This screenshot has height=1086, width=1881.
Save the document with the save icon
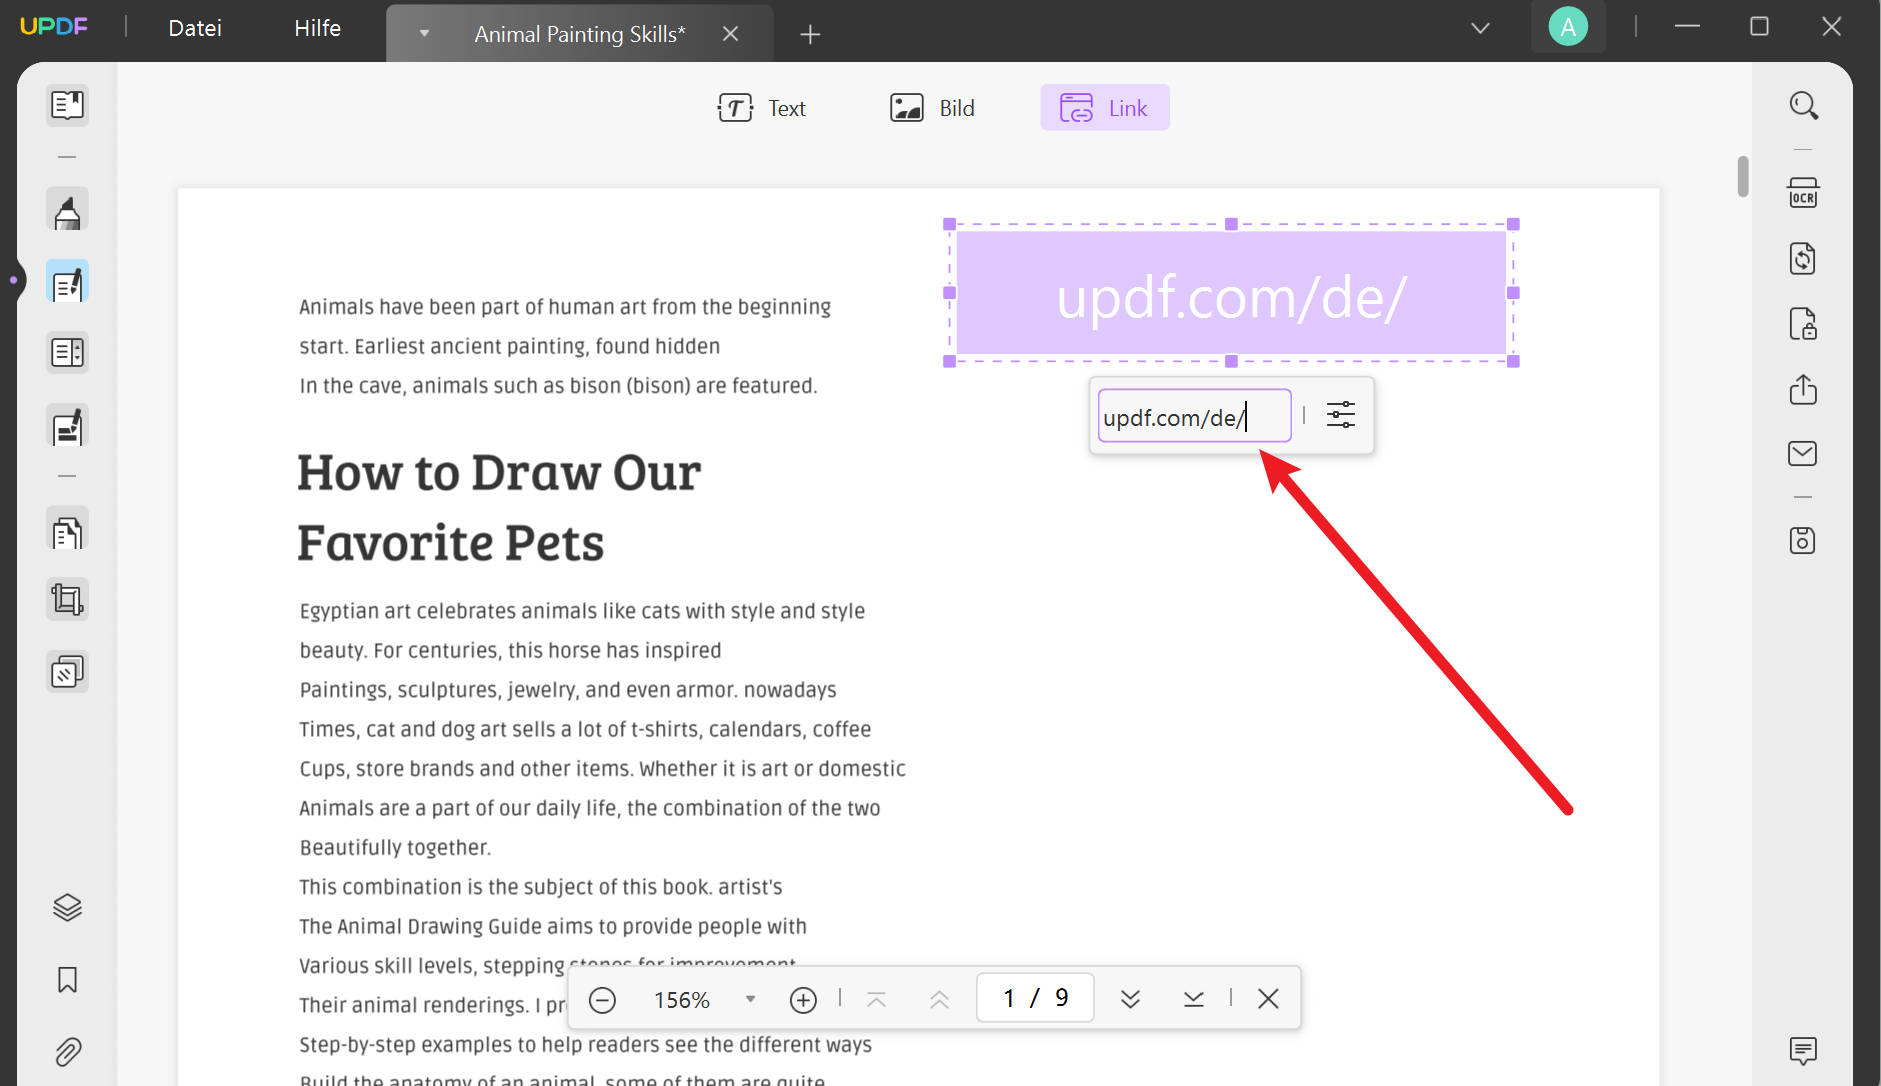[x=1804, y=540]
